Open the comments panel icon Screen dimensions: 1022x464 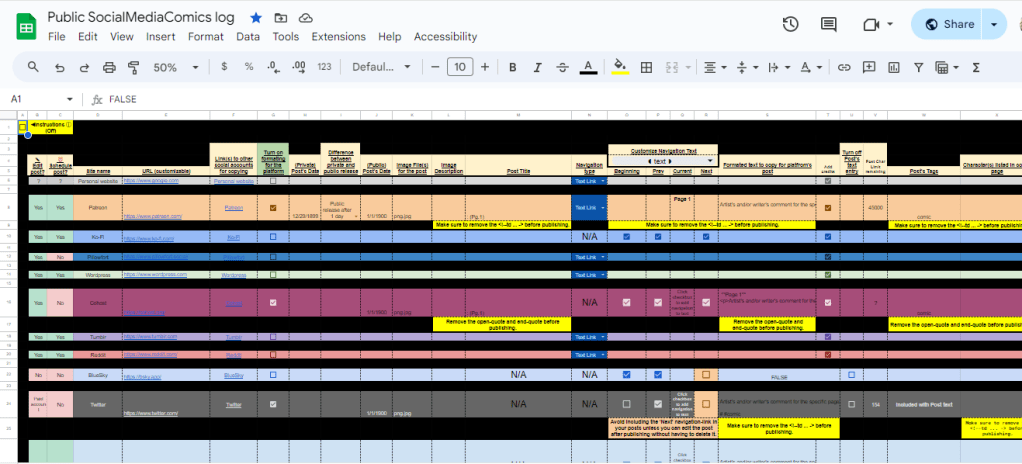coord(828,25)
